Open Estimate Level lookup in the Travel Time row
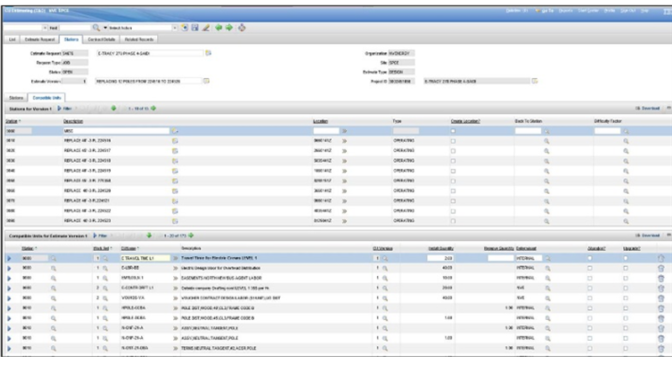Image resolution: width=672 pixels, height=372 pixels. coord(547,258)
